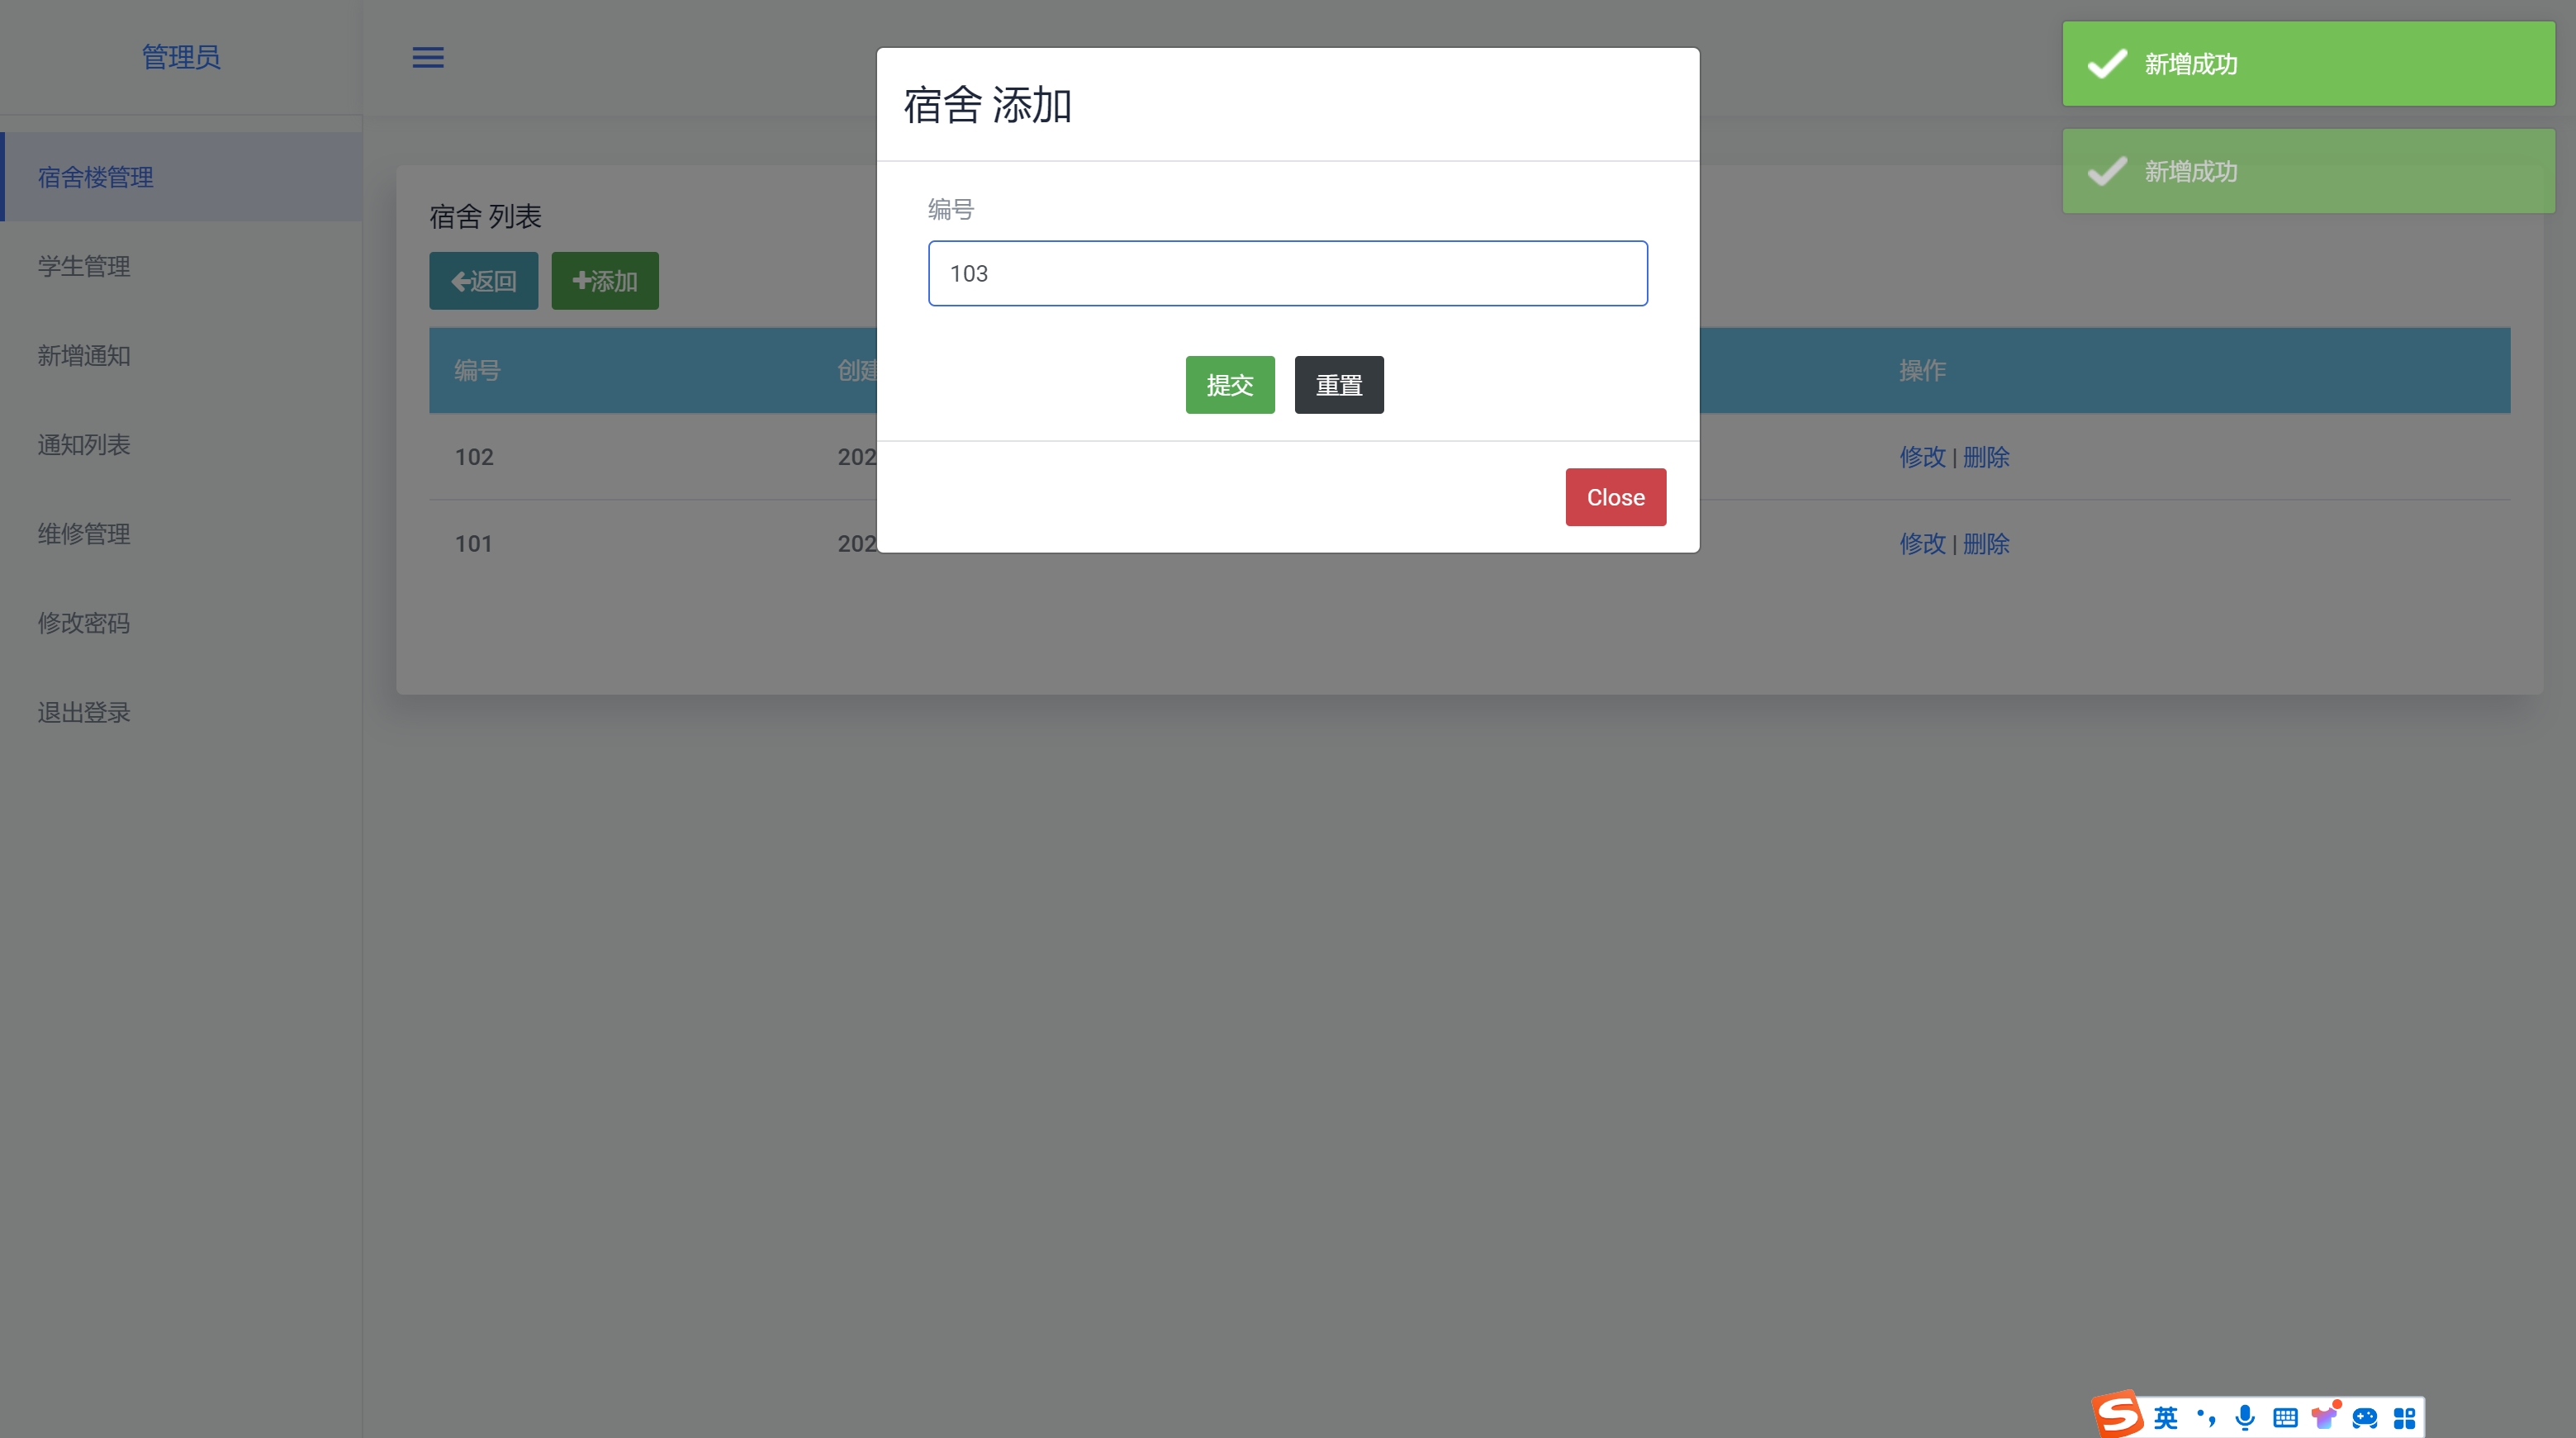Open the Sogou toolbox grid icon

point(2405,1417)
